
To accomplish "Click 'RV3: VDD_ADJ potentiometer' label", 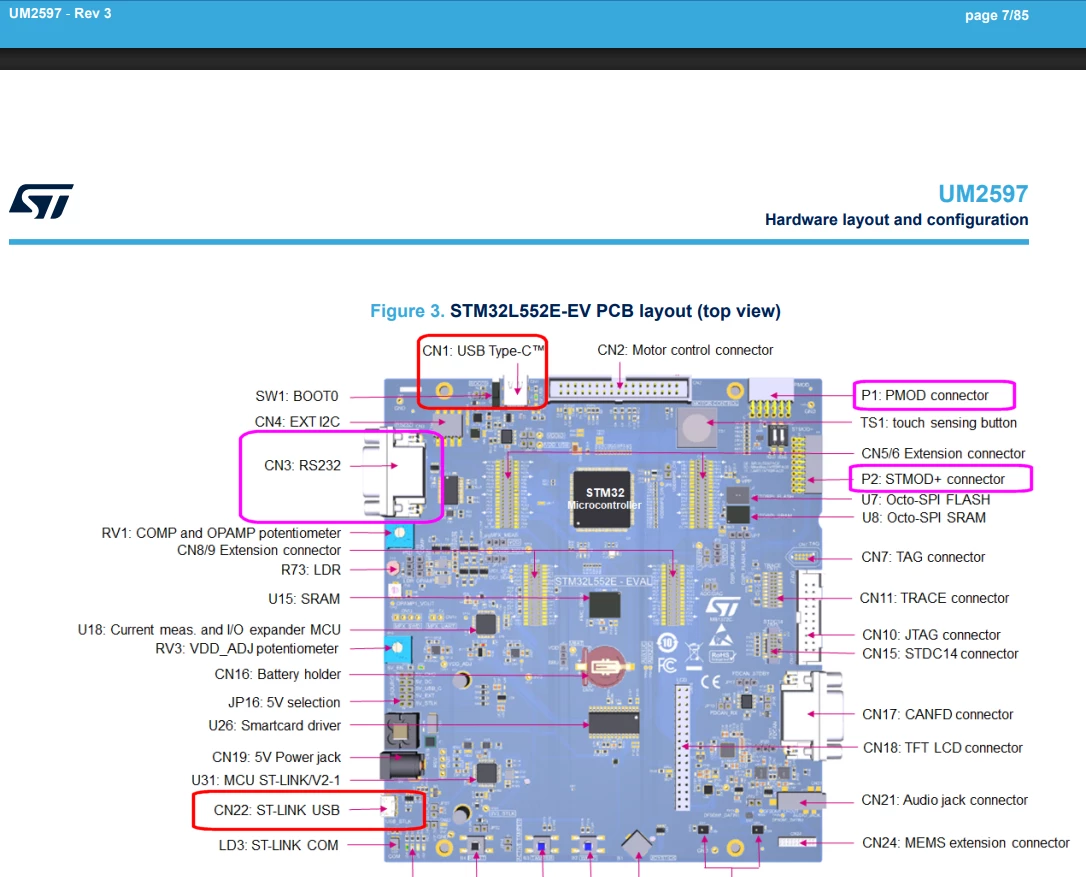I will click(247, 648).
